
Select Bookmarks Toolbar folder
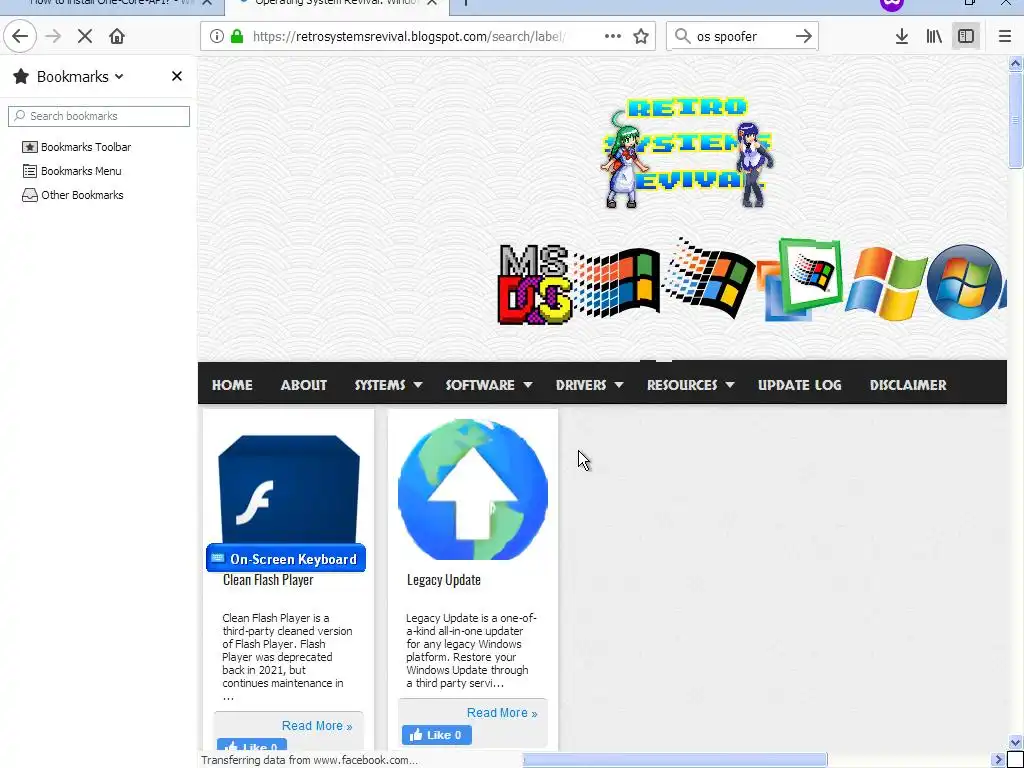click(x=76, y=147)
